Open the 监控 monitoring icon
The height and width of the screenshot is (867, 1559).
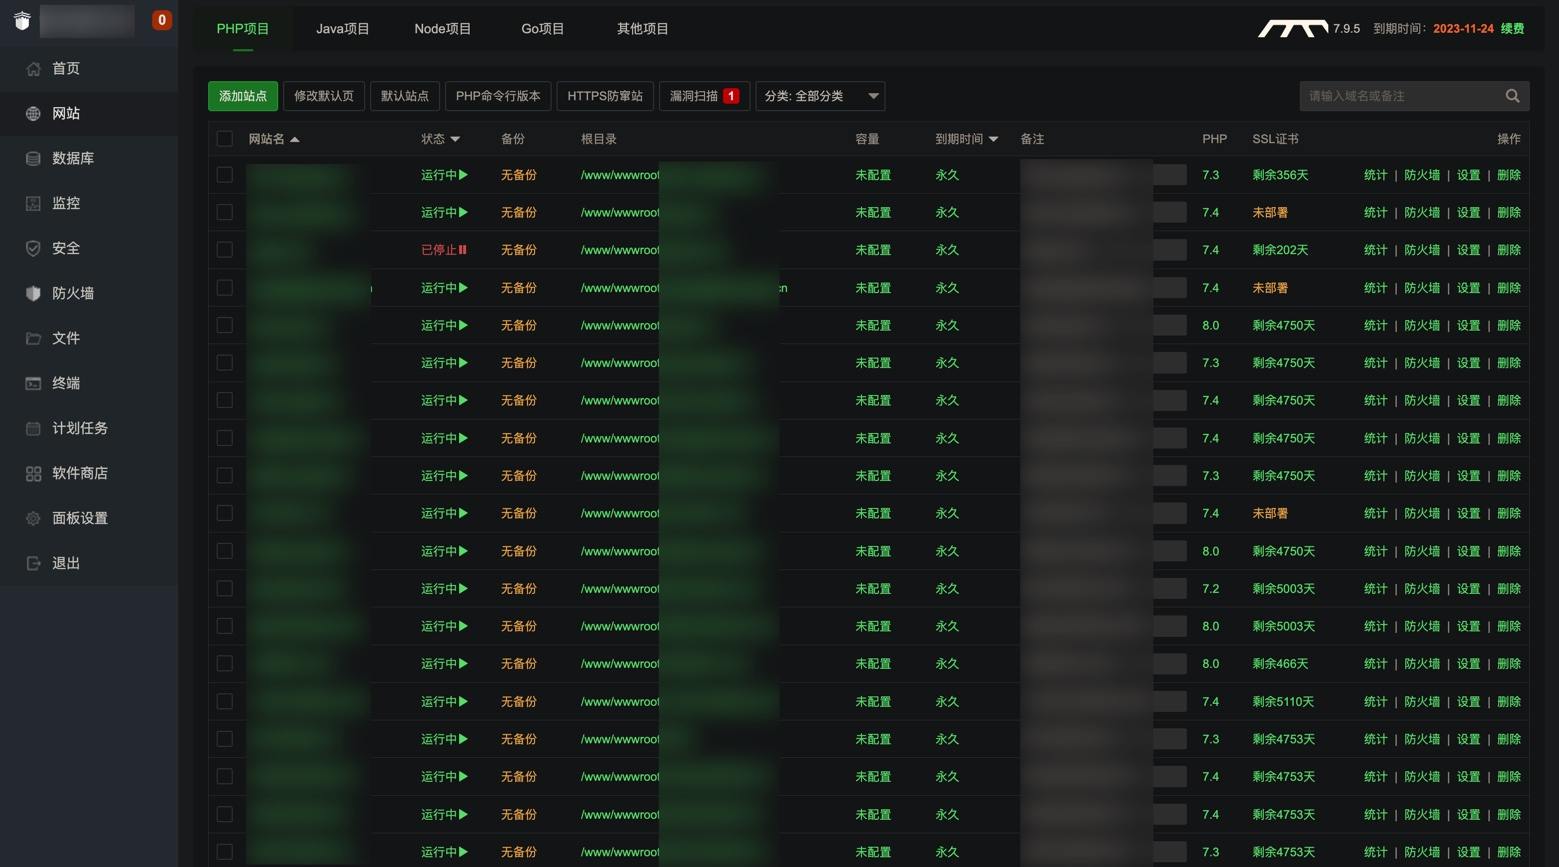33,204
